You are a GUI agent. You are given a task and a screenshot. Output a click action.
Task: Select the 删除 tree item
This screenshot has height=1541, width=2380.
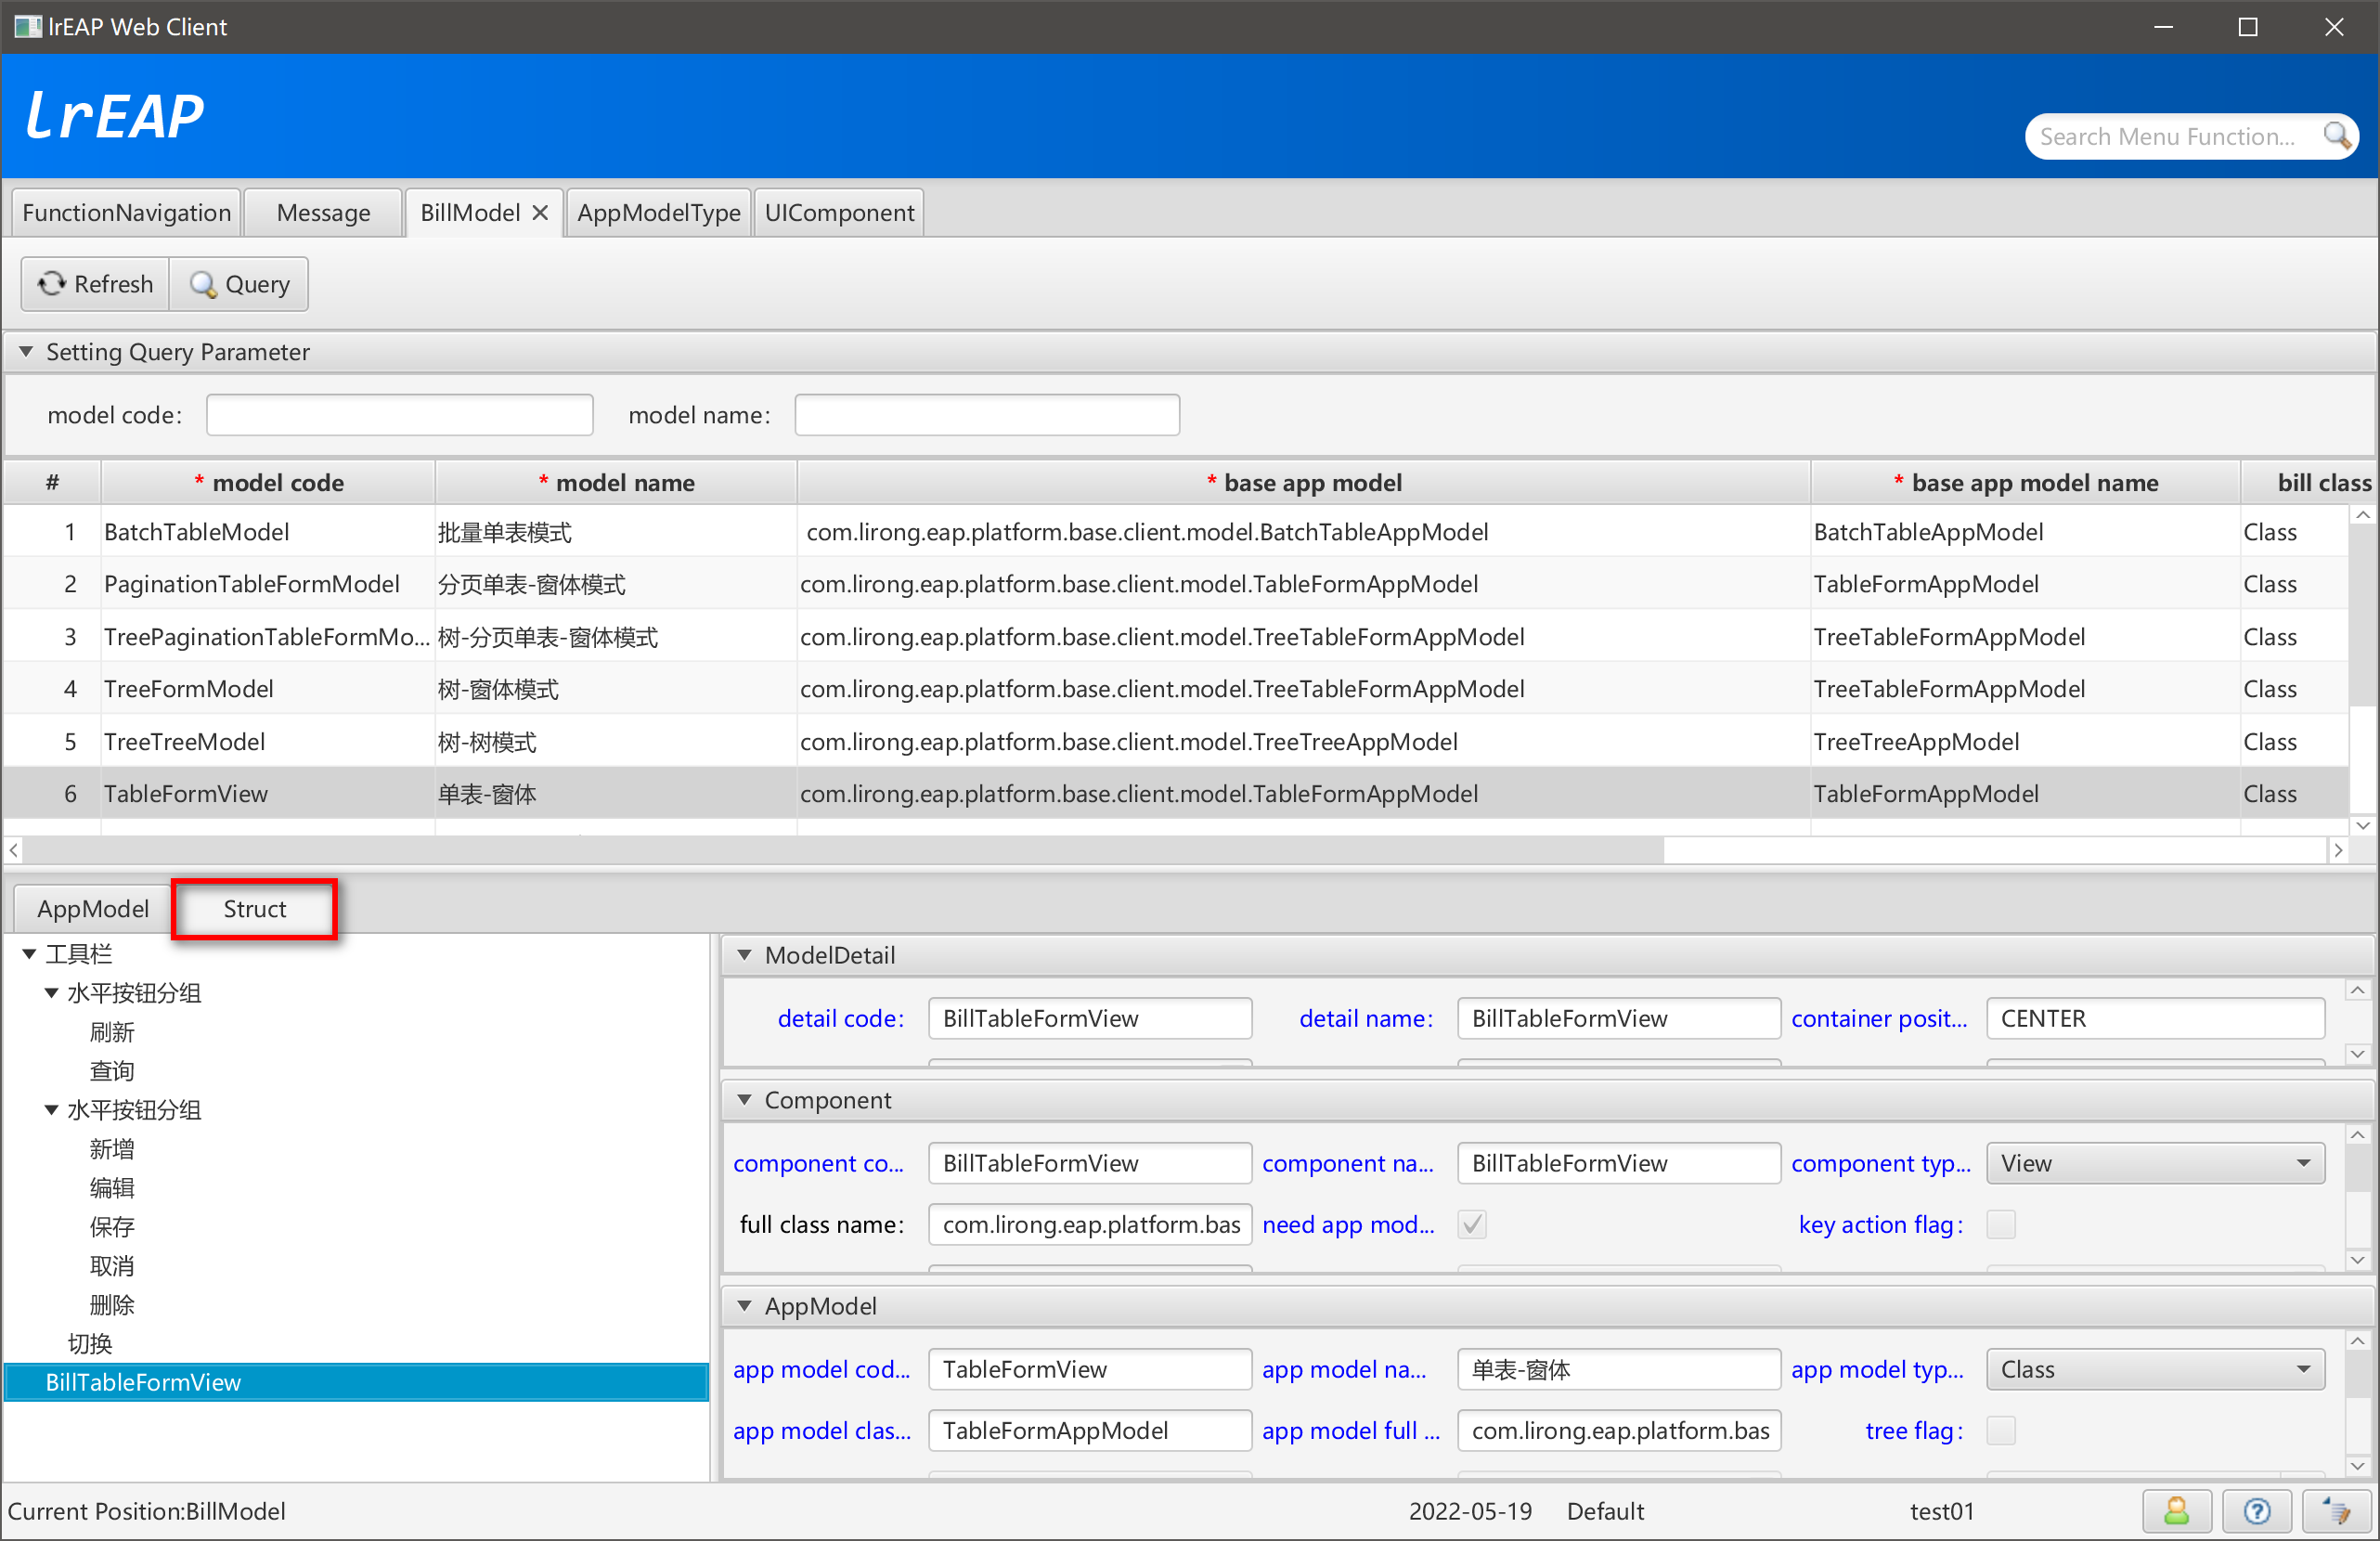pos(112,1304)
